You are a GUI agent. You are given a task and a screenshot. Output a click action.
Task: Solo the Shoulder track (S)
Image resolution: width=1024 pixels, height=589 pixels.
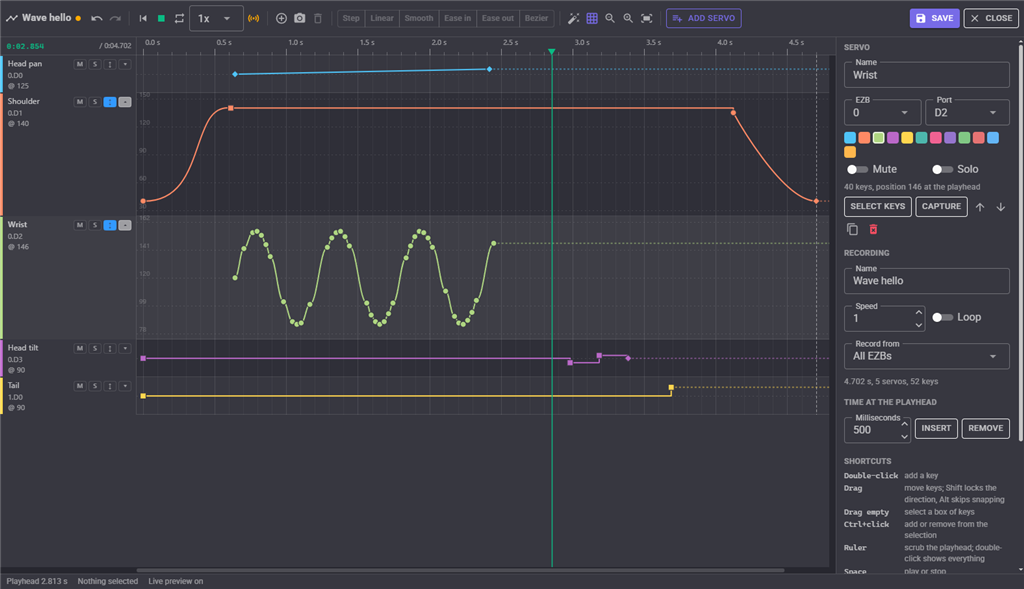point(95,102)
